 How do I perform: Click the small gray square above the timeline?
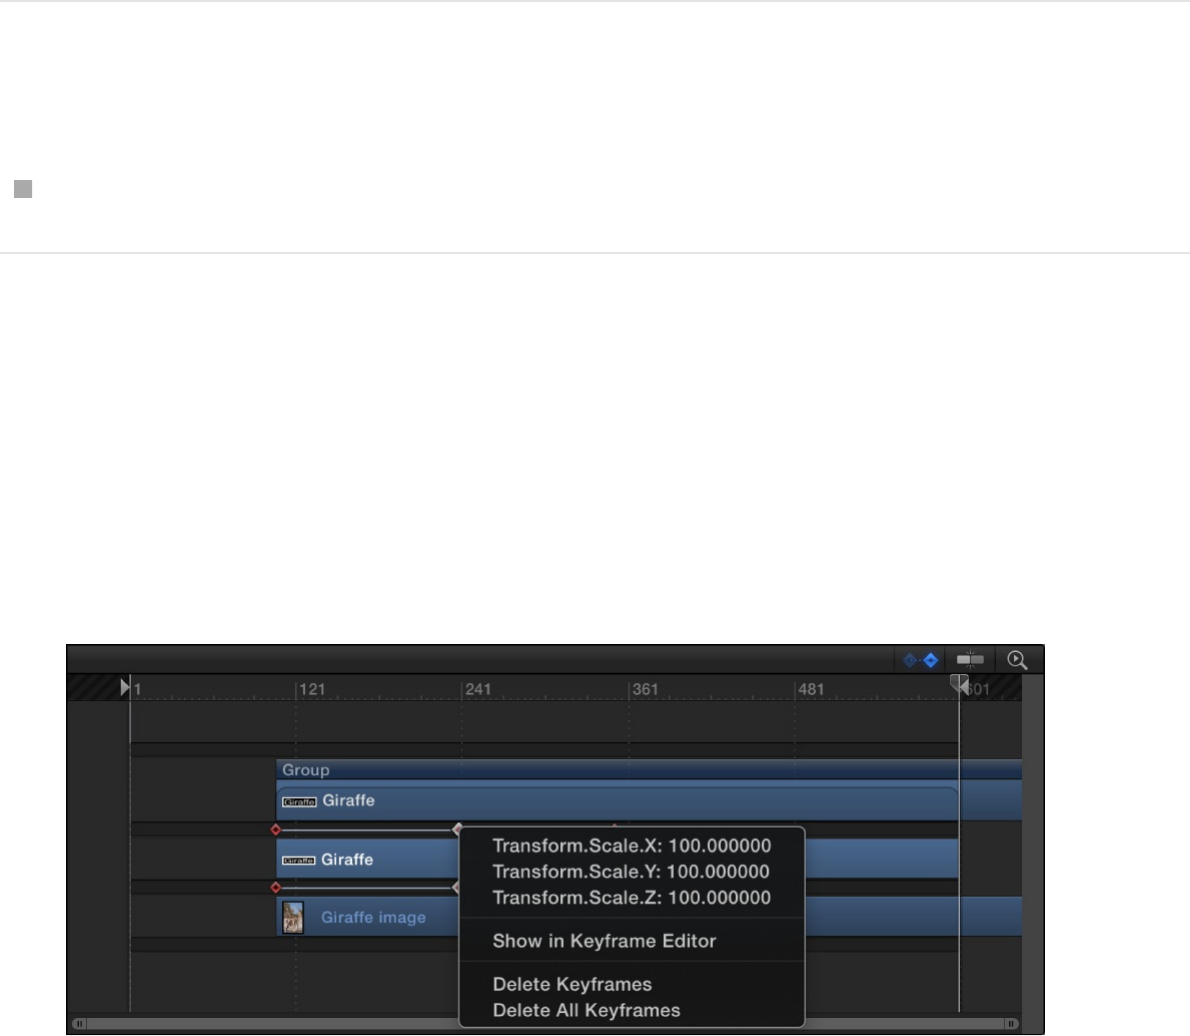24,189
